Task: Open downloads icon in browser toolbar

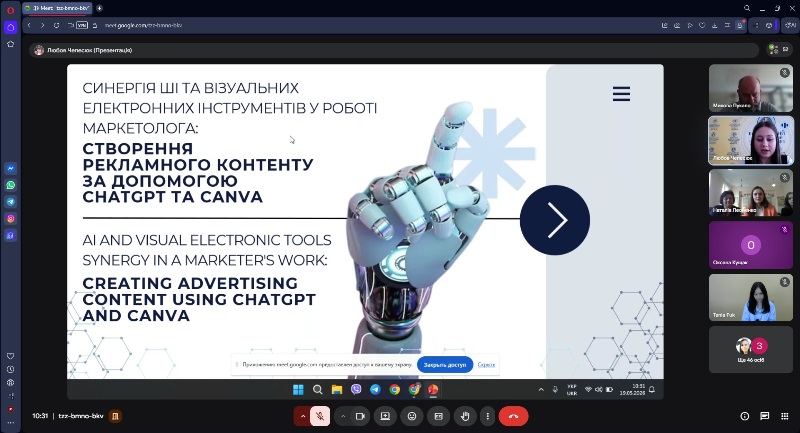Action: tap(714, 25)
